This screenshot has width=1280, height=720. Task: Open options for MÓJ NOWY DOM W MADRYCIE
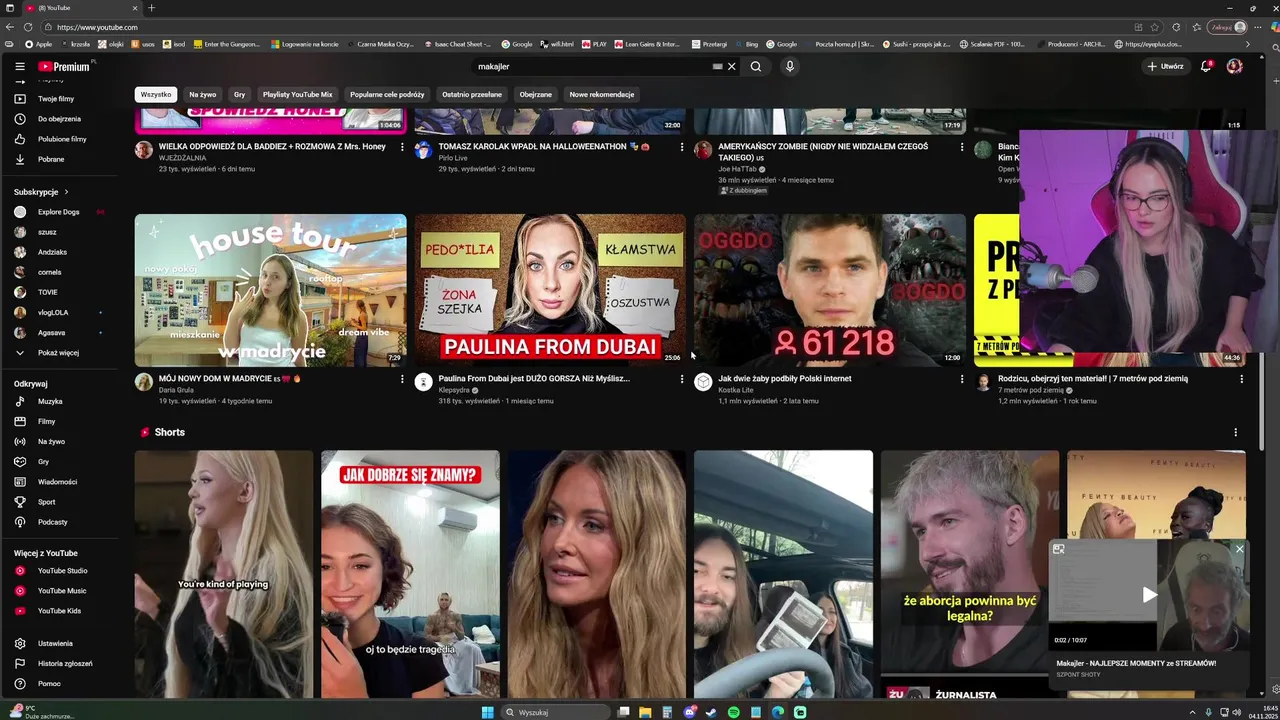click(x=402, y=379)
